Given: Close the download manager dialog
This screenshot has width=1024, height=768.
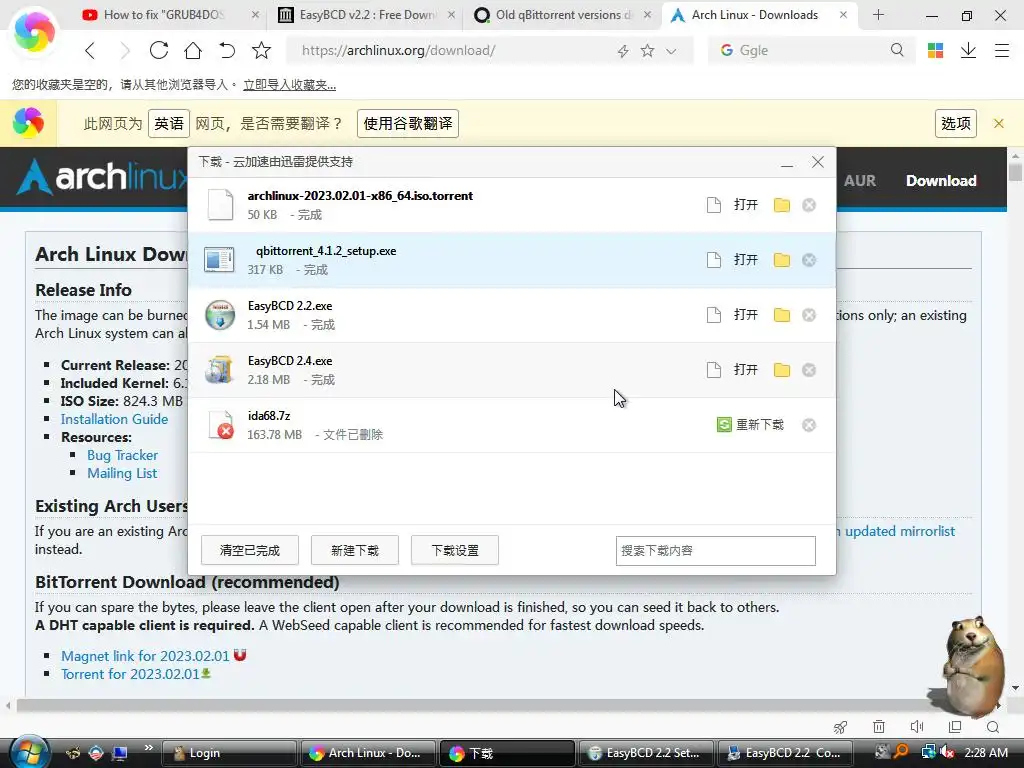Looking at the screenshot, I should (818, 162).
